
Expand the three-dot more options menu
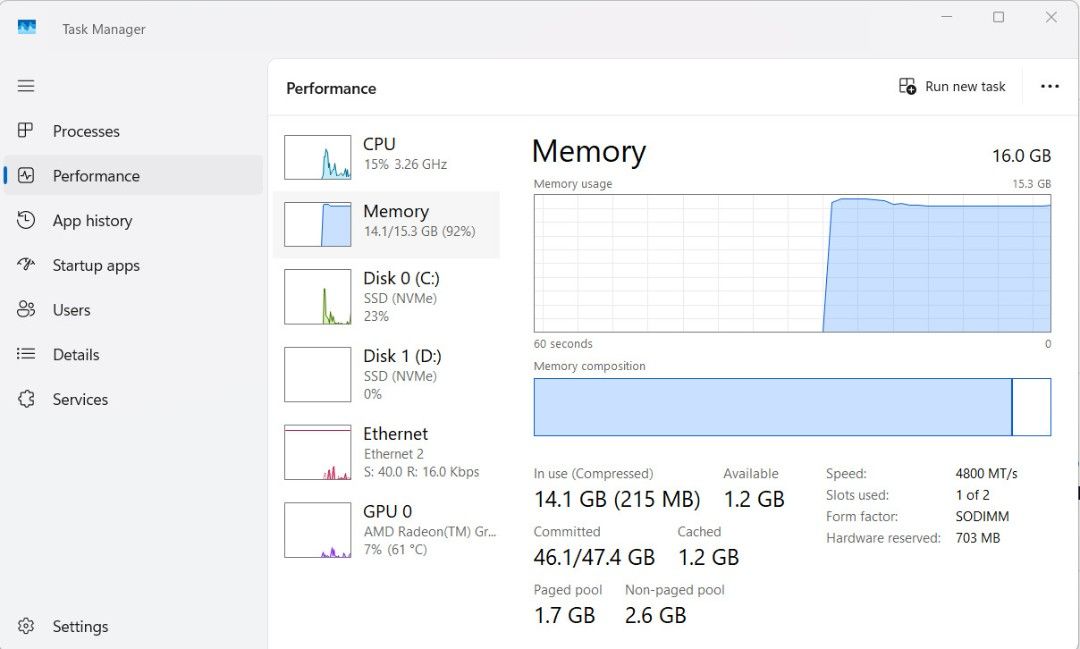point(1050,86)
